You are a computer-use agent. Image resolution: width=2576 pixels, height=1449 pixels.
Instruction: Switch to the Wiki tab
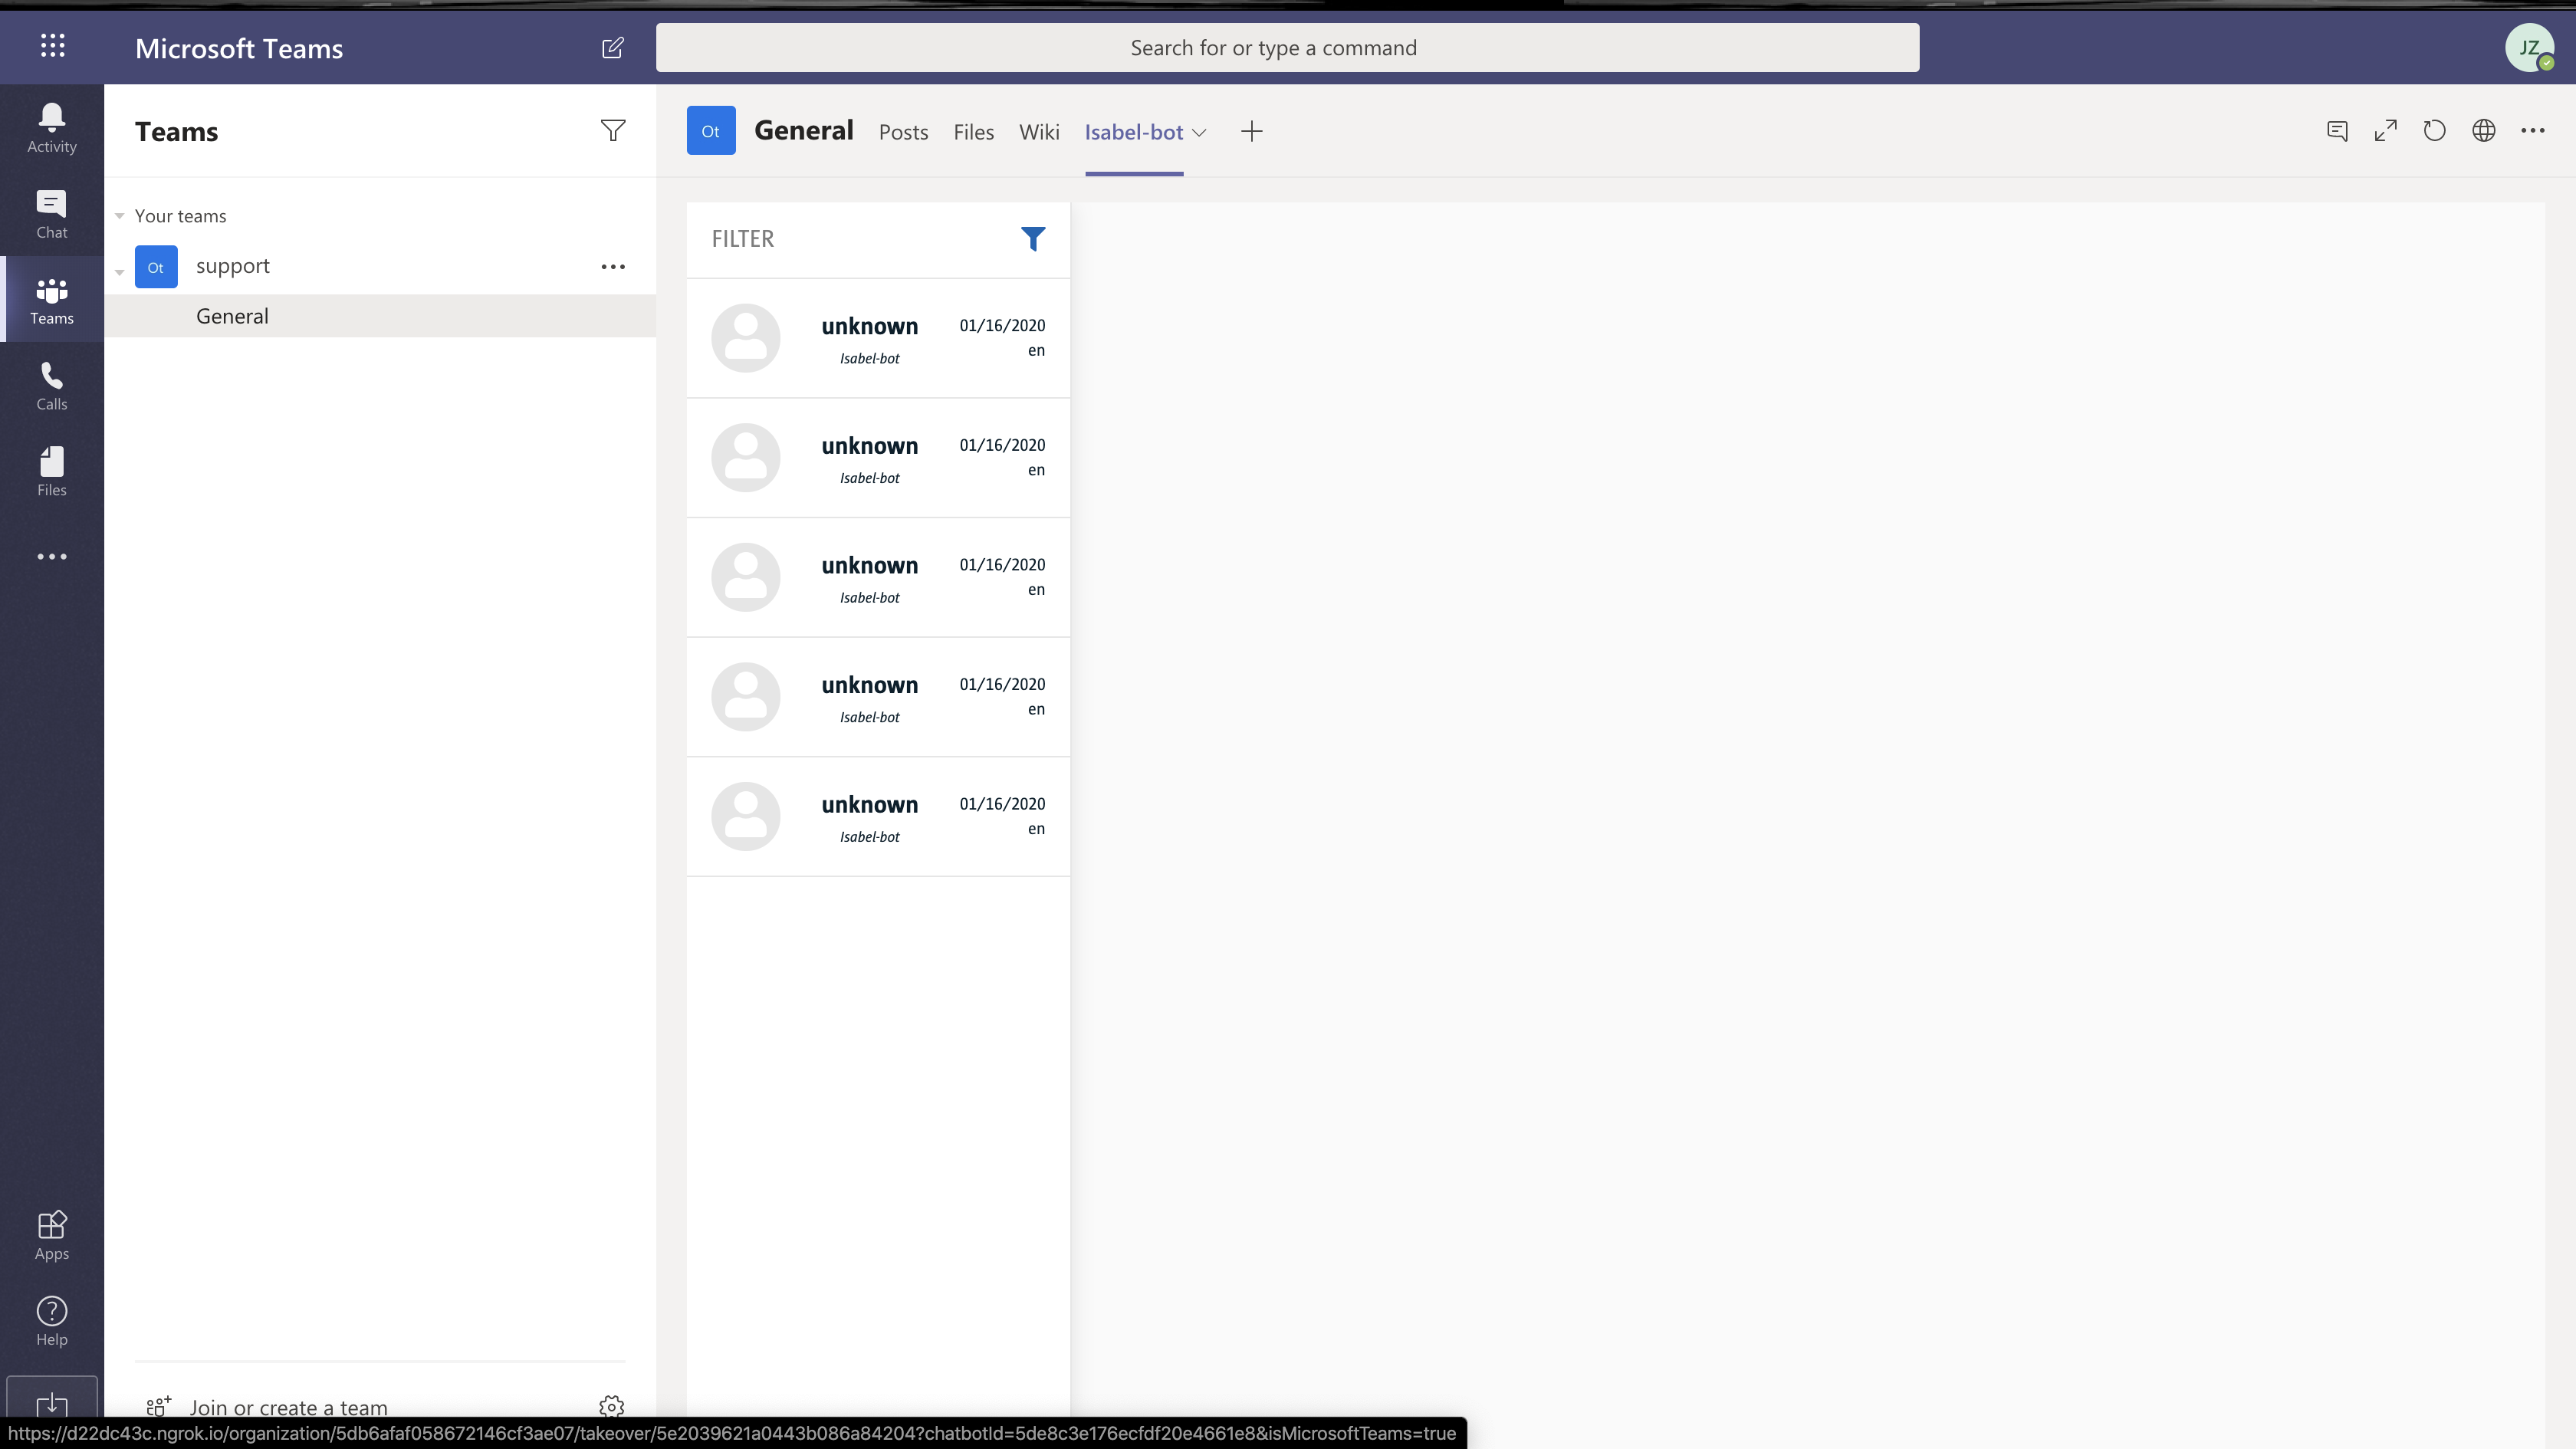coord(1038,132)
